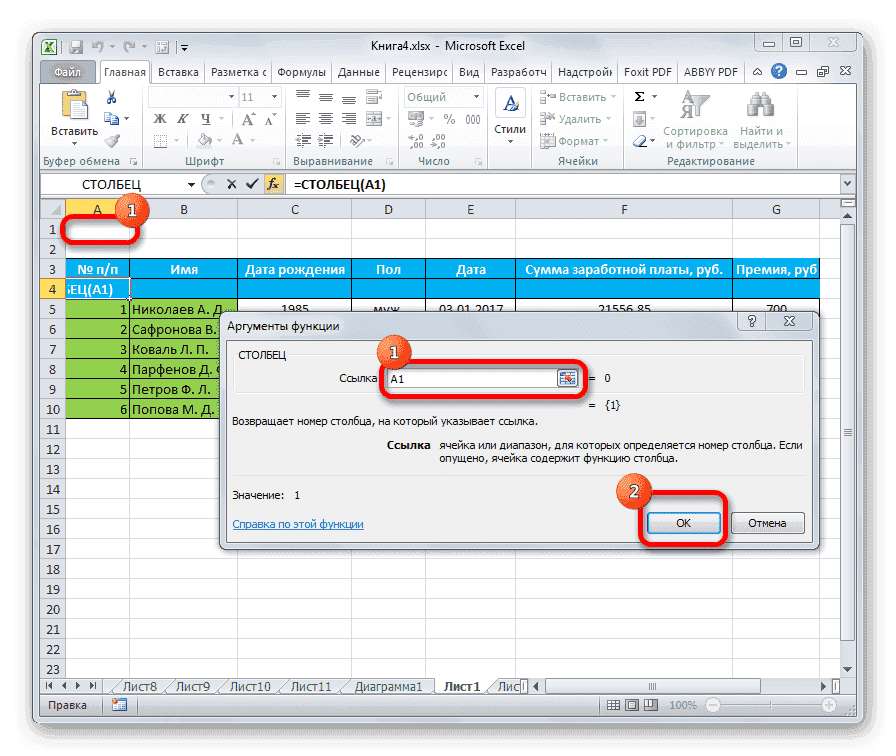
Task: Click inside the Ссылка input field
Action: (470, 378)
